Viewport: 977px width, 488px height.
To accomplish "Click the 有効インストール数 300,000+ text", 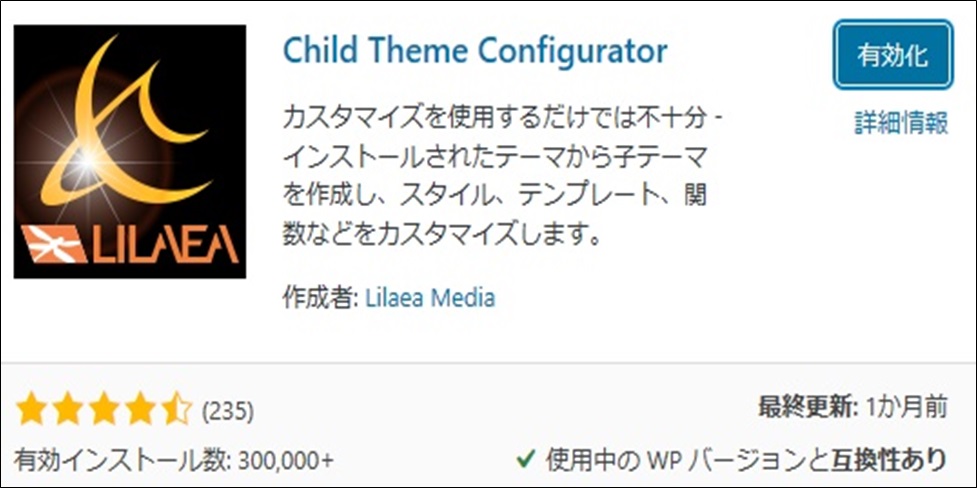I will point(175,459).
